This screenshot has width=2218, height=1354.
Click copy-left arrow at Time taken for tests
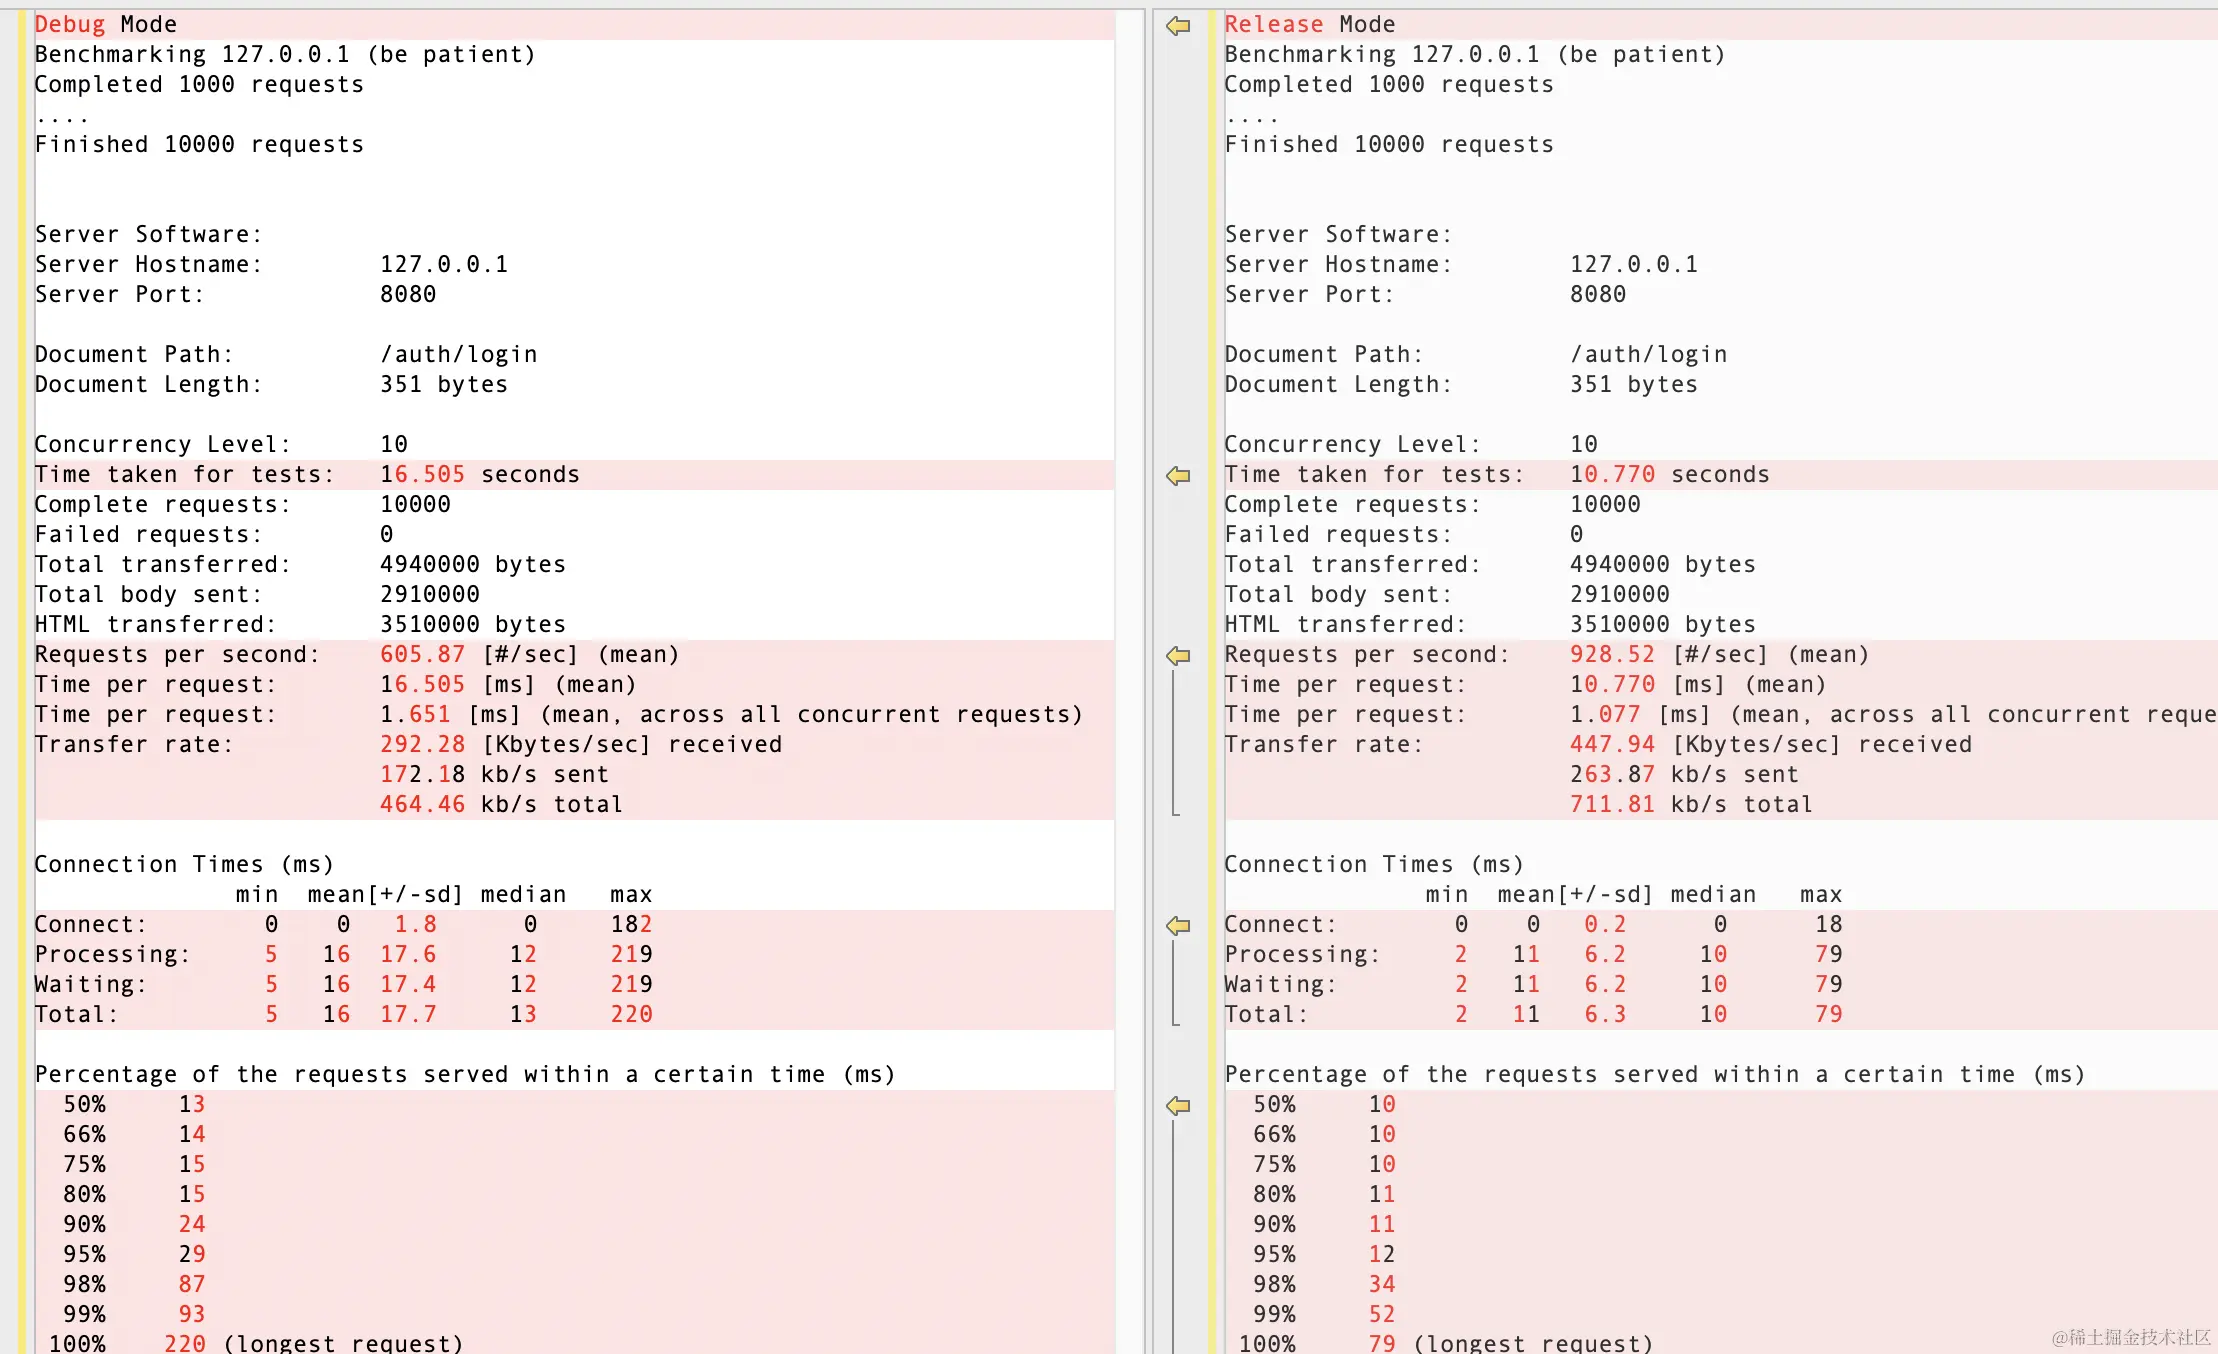(1178, 475)
